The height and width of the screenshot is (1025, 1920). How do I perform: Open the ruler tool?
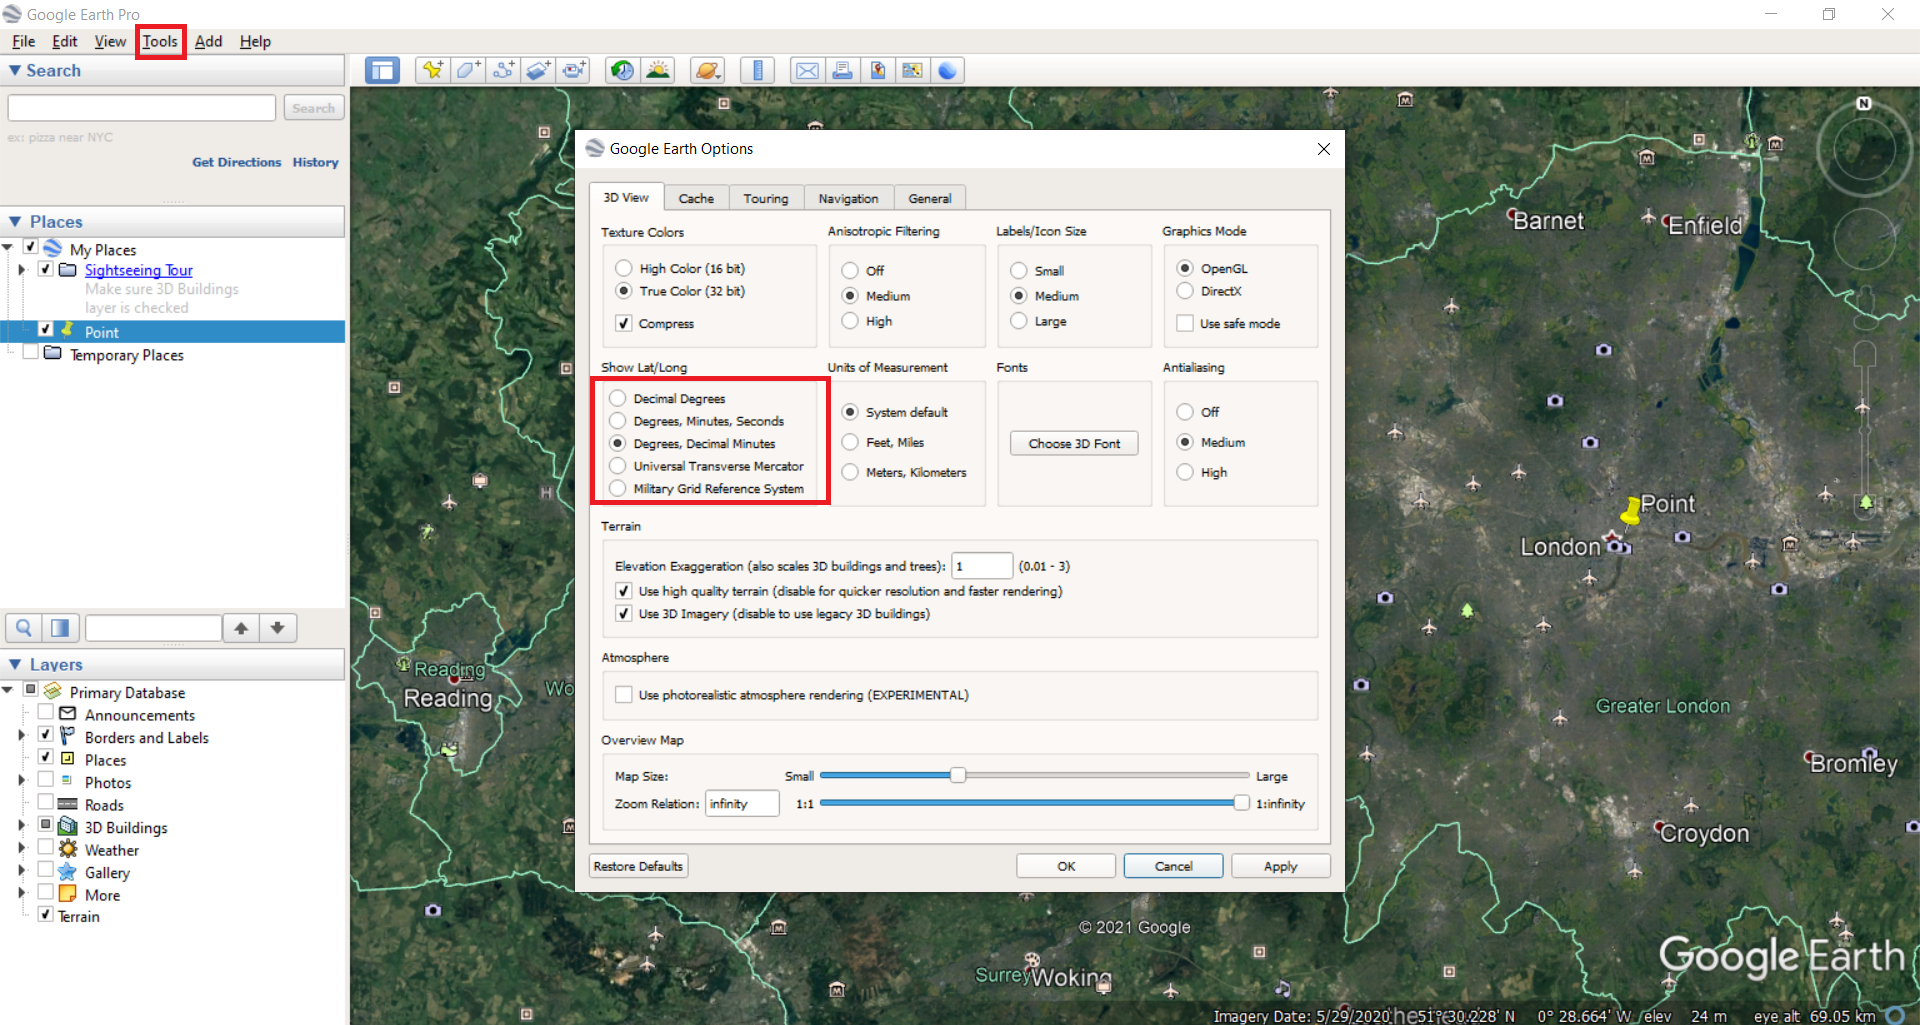pos(757,71)
